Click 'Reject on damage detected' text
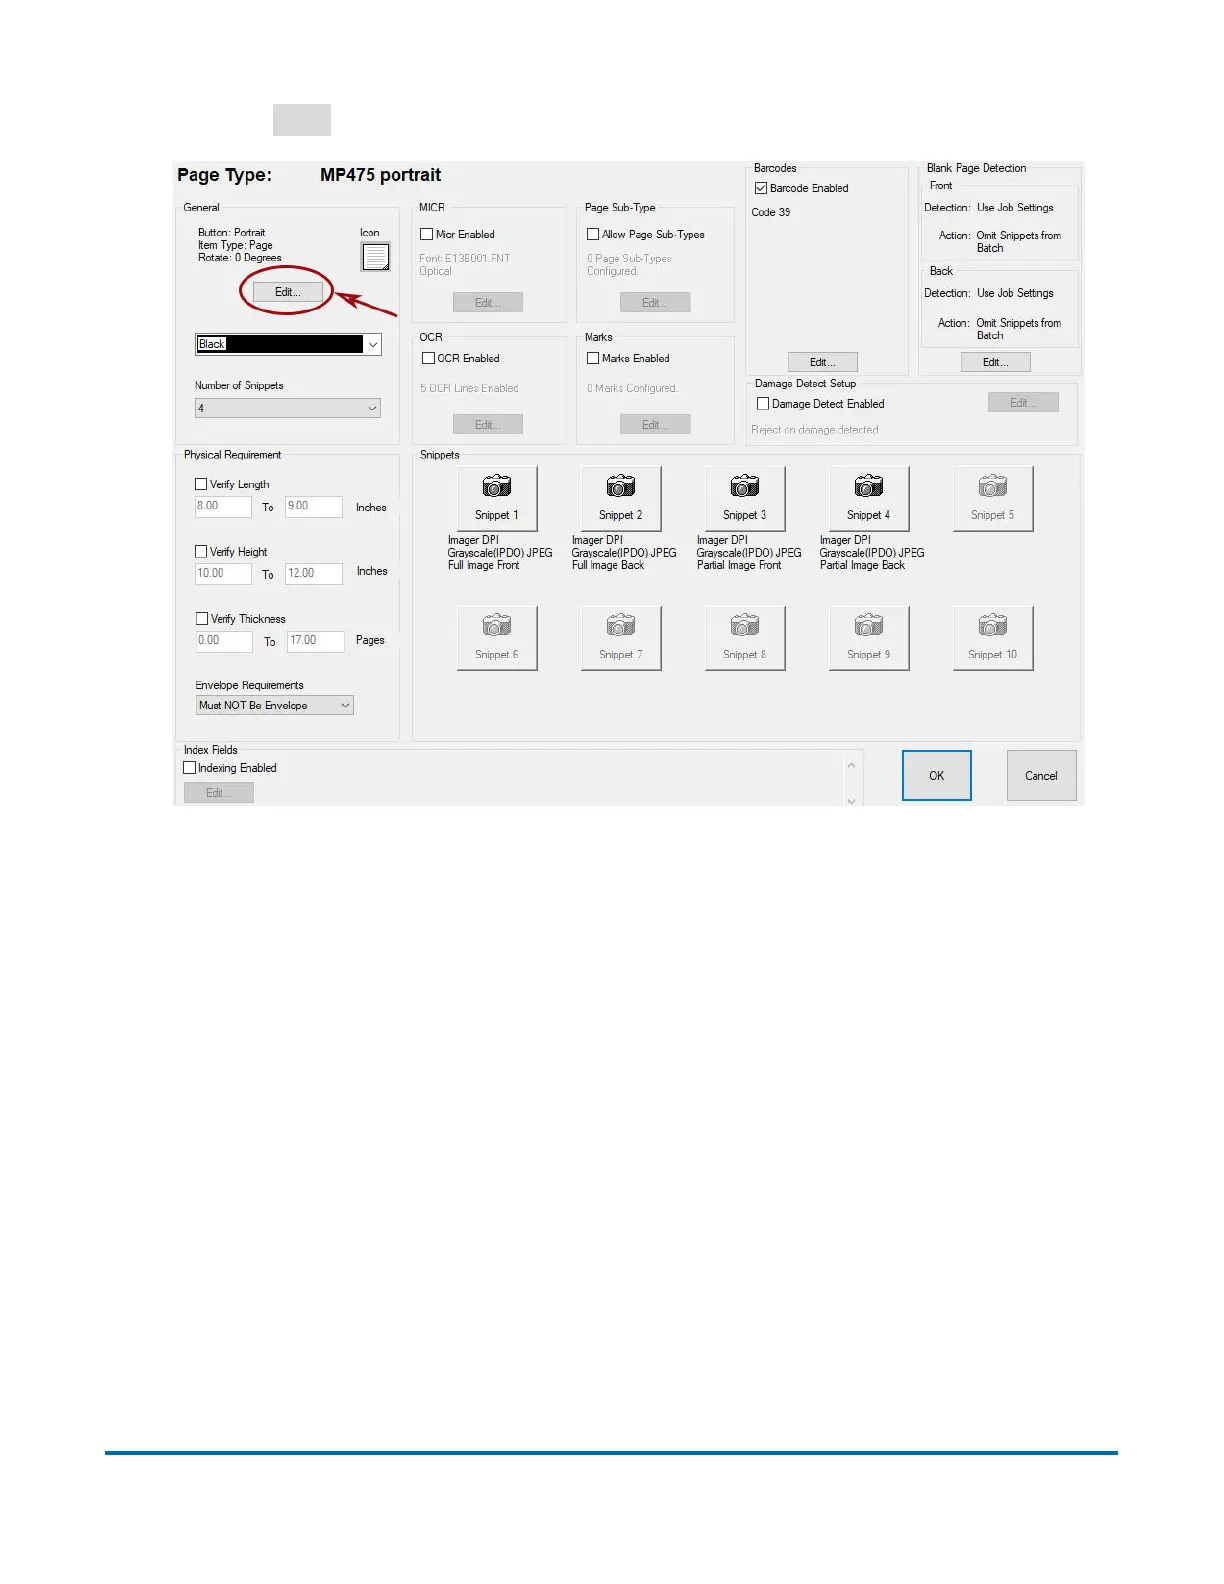Screen dimensions: 1224x1584 point(815,430)
